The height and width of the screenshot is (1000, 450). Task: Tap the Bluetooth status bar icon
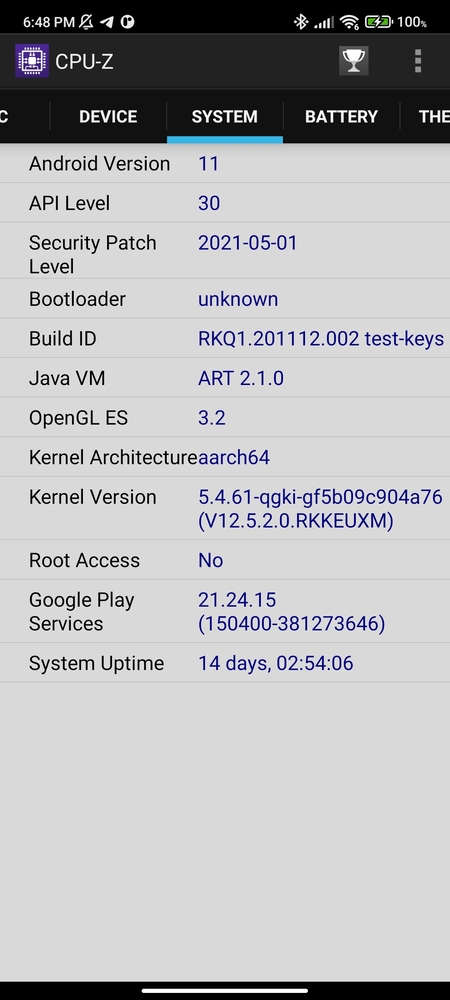(301, 22)
